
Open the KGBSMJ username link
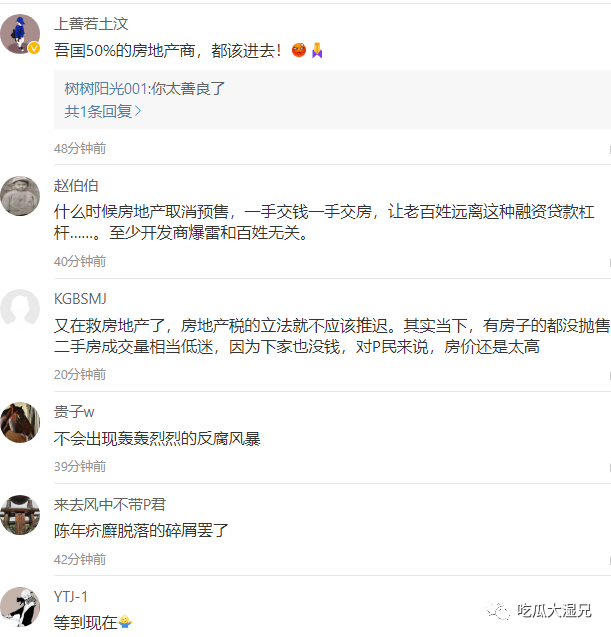tap(80, 299)
